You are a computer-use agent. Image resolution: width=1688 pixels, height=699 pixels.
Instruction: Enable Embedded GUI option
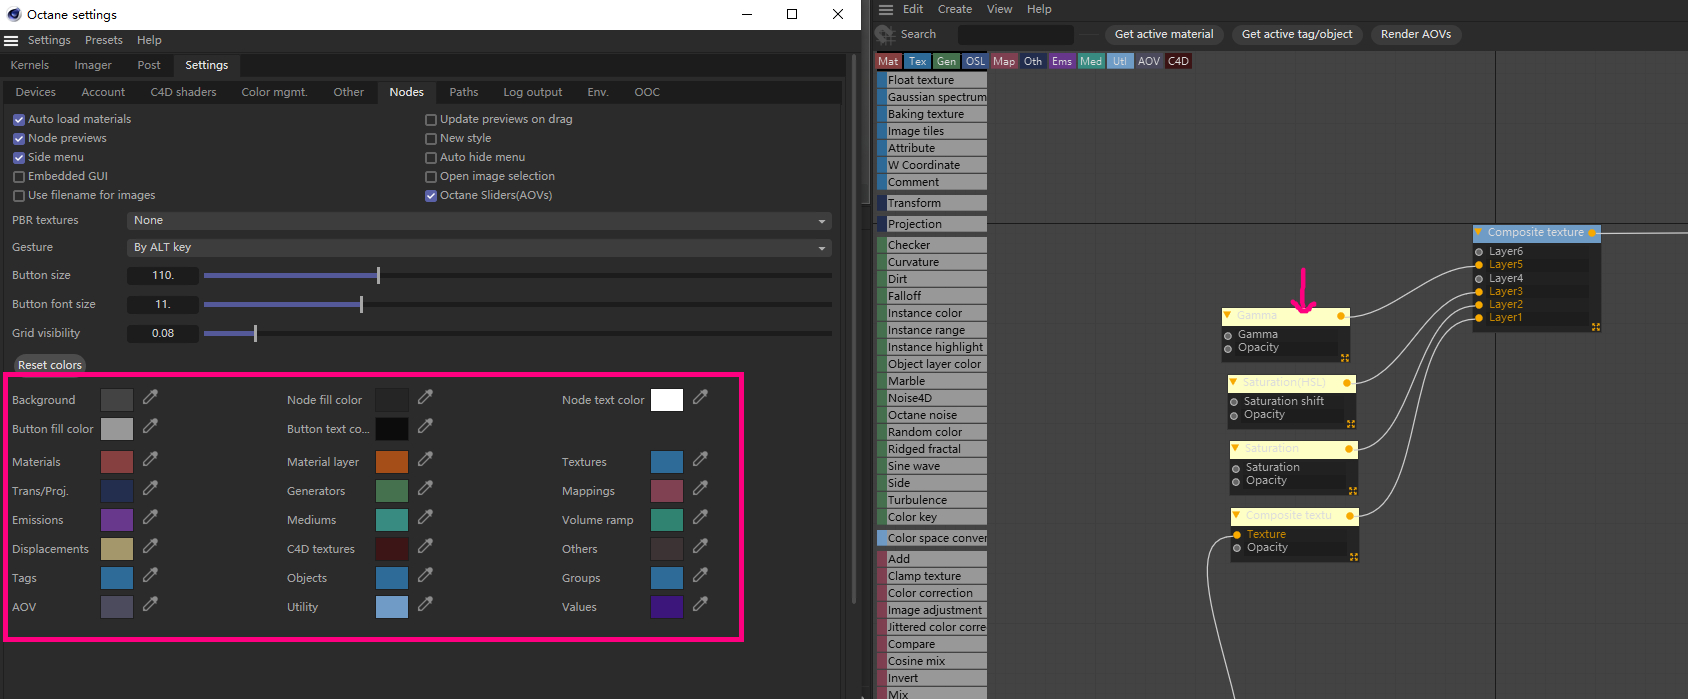tap(19, 177)
